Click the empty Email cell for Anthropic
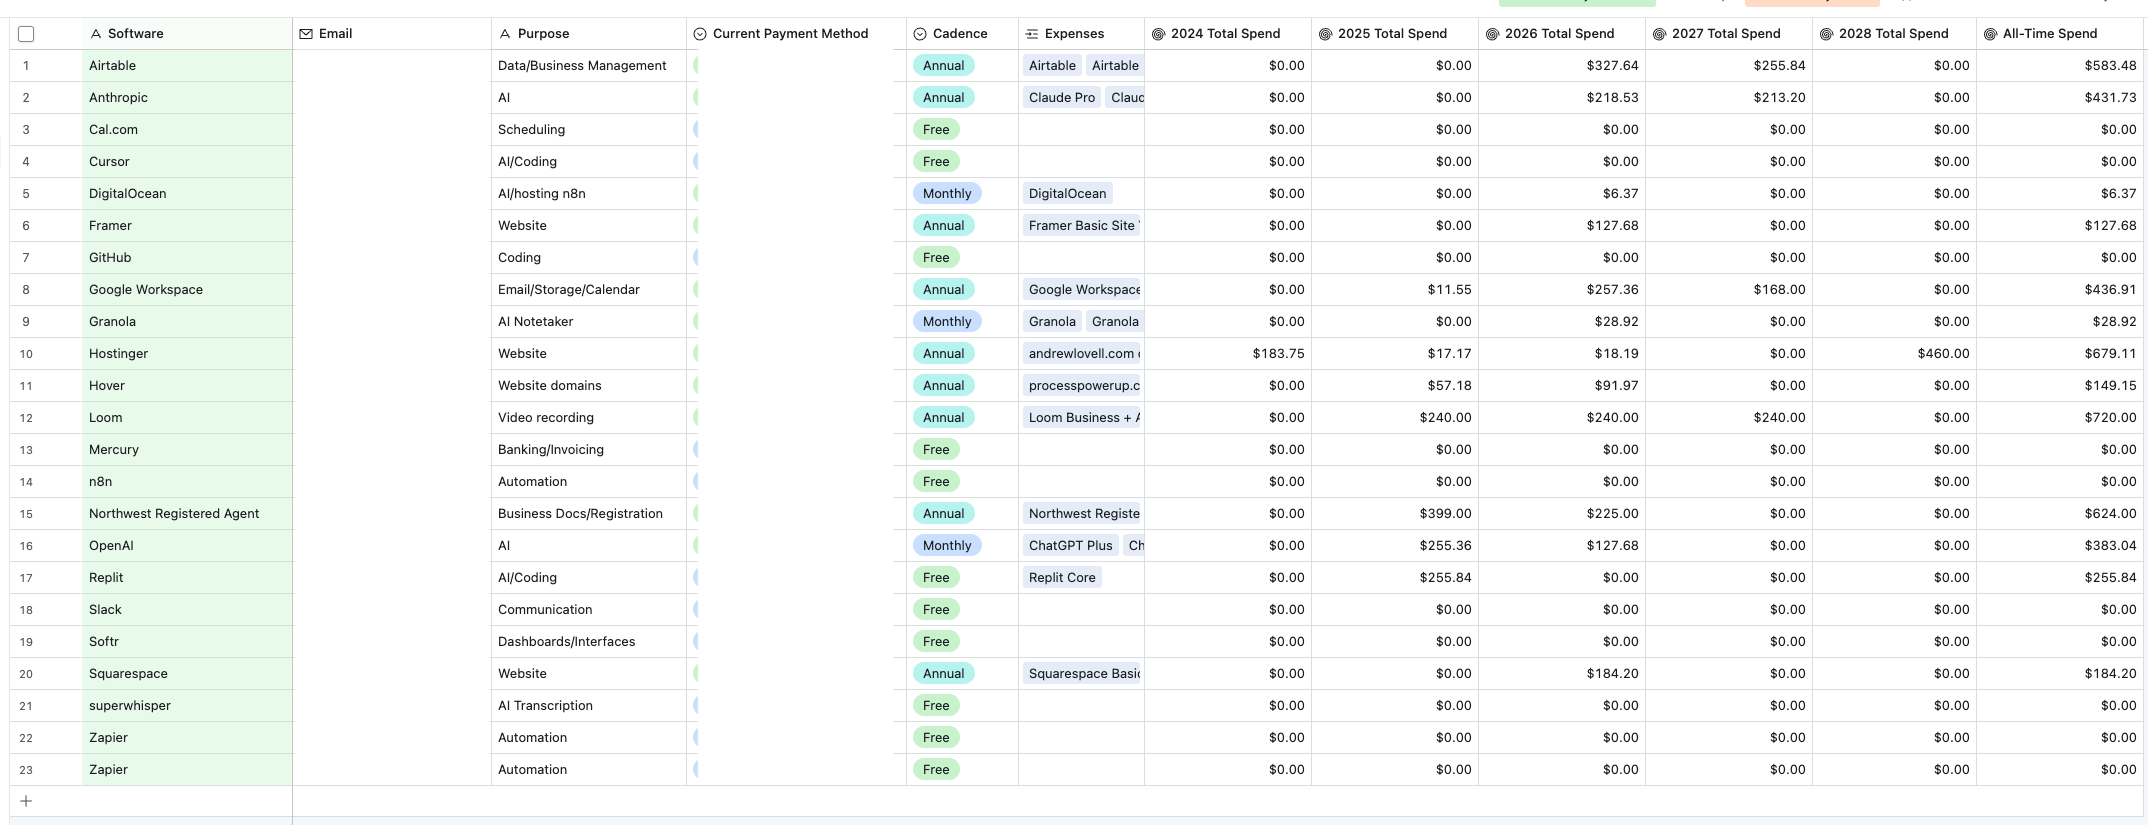This screenshot has height=825, width=2148. [x=392, y=98]
